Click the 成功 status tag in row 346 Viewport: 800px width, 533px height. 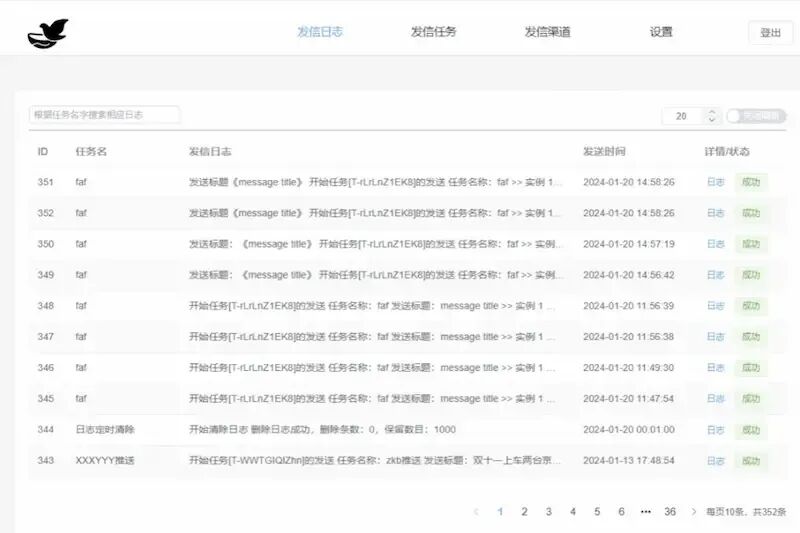[751, 368]
